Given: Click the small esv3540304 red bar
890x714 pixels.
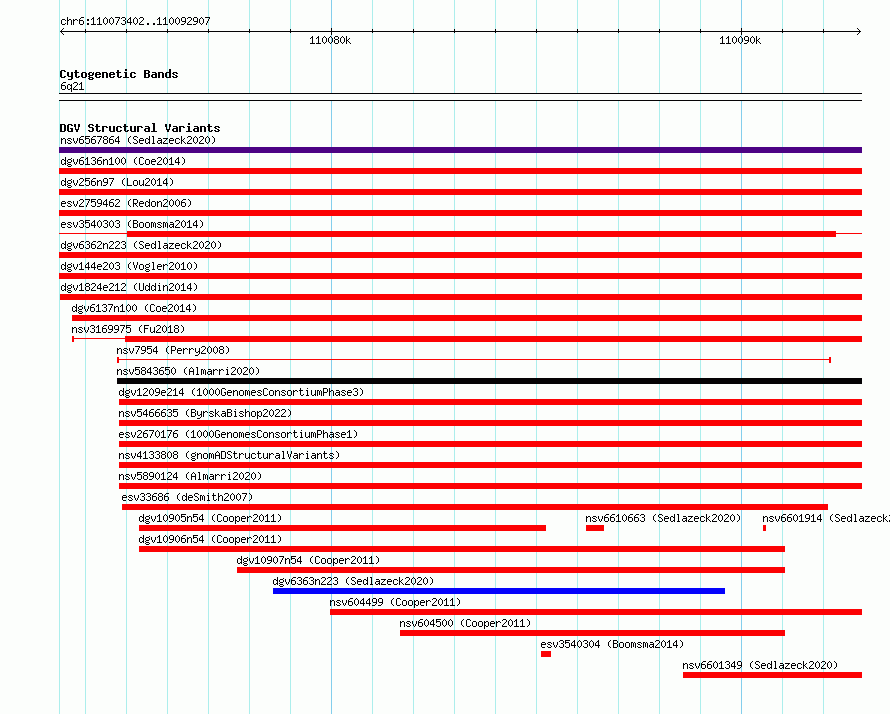Looking at the screenshot, I should pyautogui.click(x=546, y=654).
